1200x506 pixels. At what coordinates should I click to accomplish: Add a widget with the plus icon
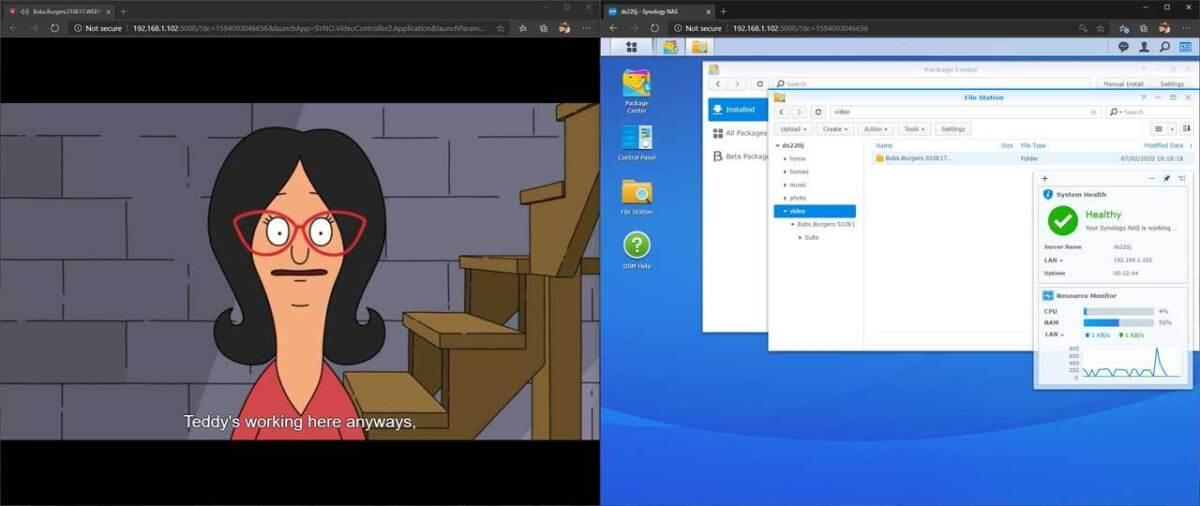tap(1045, 178)
